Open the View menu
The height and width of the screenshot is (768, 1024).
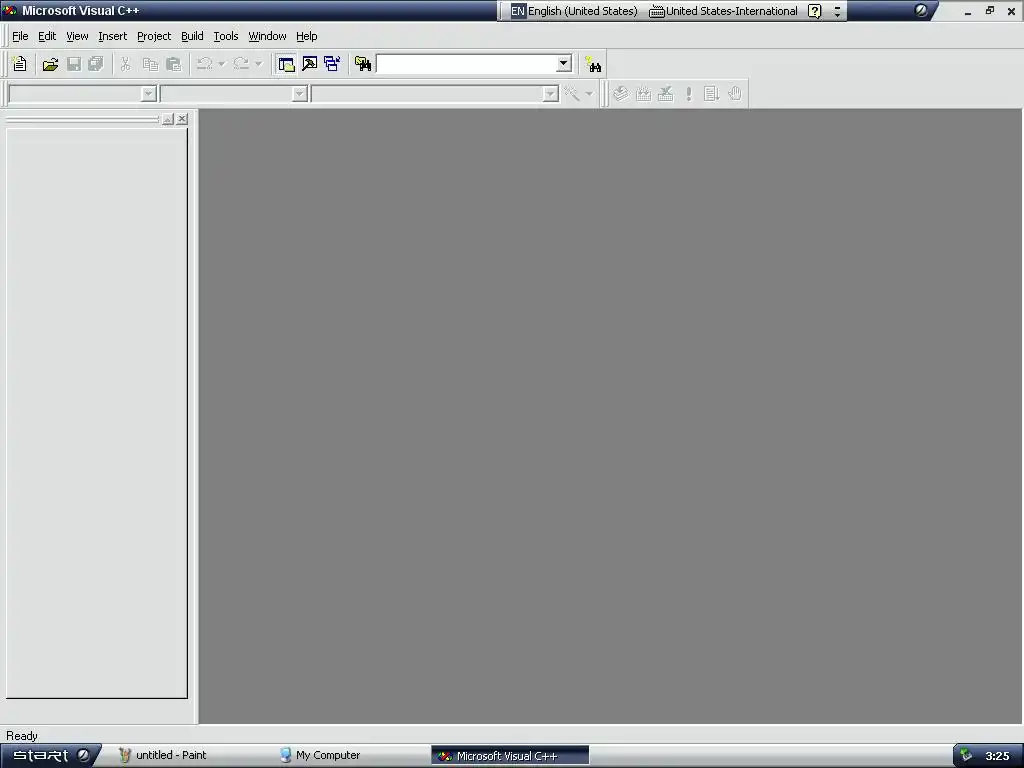[77, 36]
